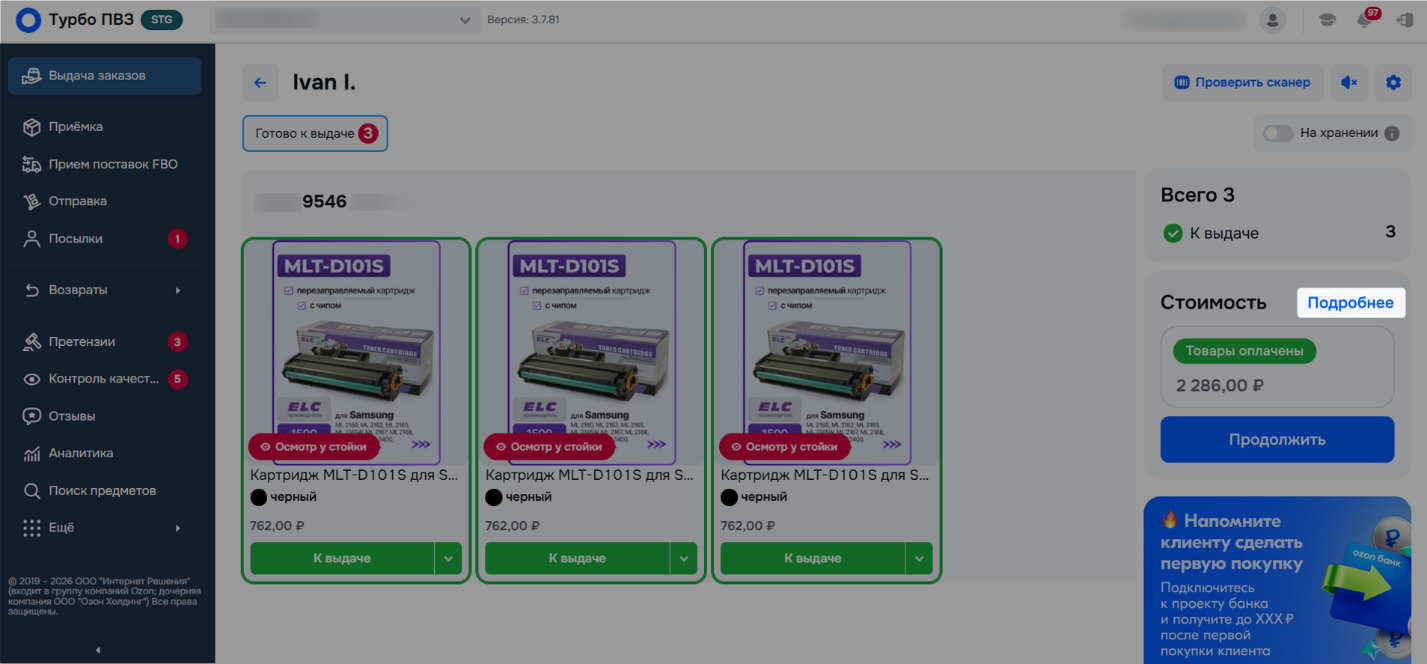Open the pickup point dropdown in header
The height and width of the screenshot is (664, 1427).
[x=346, y=20]
